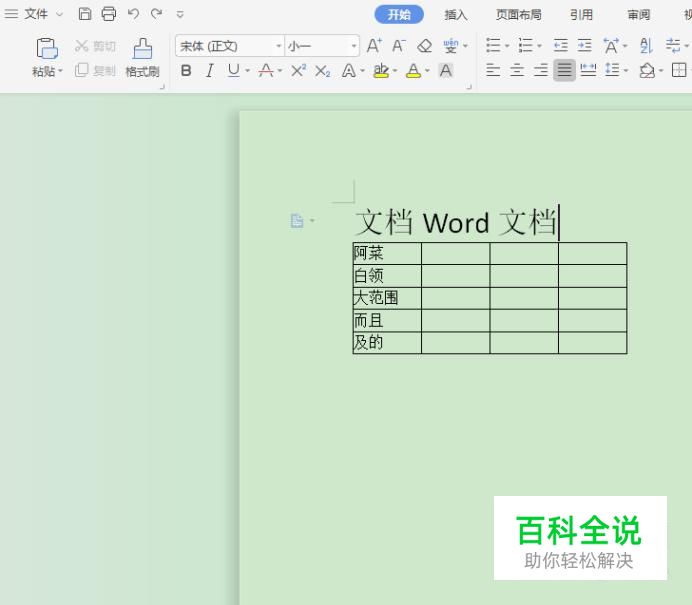Viewport: 692px width, 605px height.
Task: Expand the font size dropdown
Action: [x=354, y=47]
